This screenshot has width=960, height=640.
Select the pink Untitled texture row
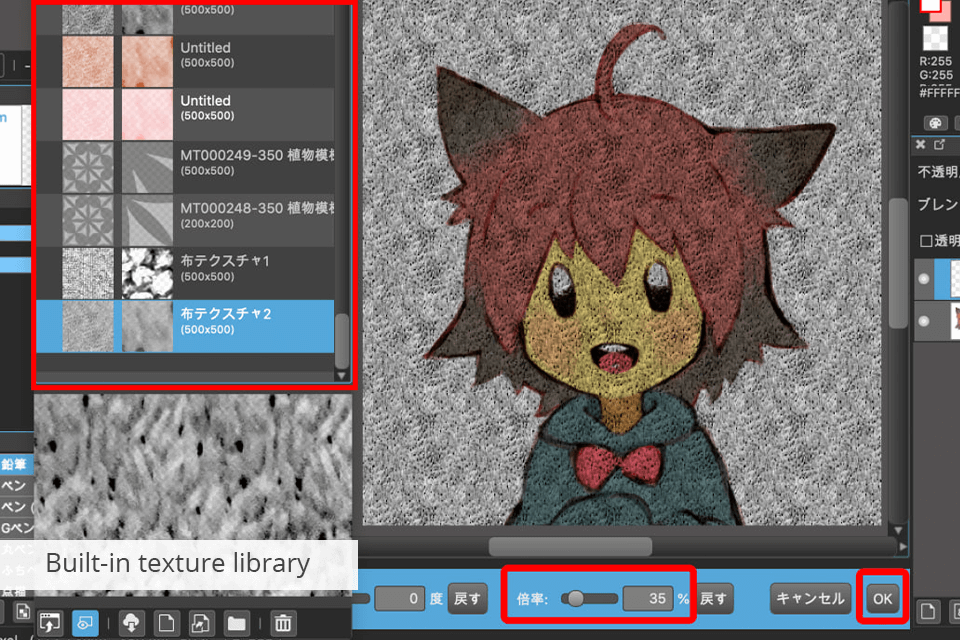185,115
